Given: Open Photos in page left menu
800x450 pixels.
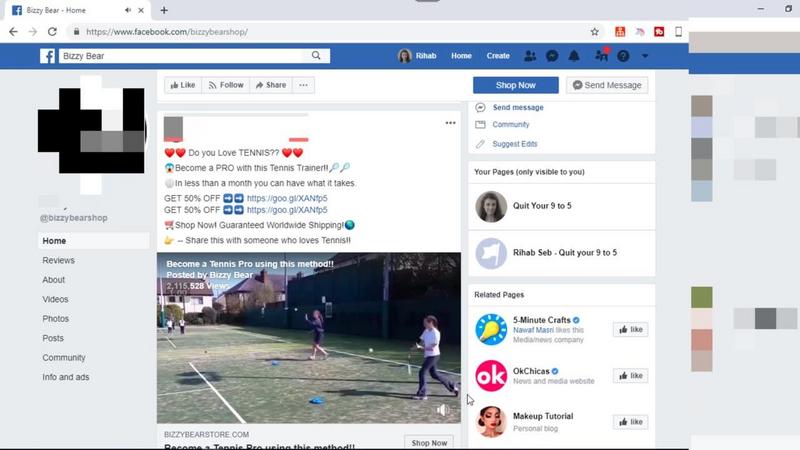Looking at the screenshot, I should 56,319.
